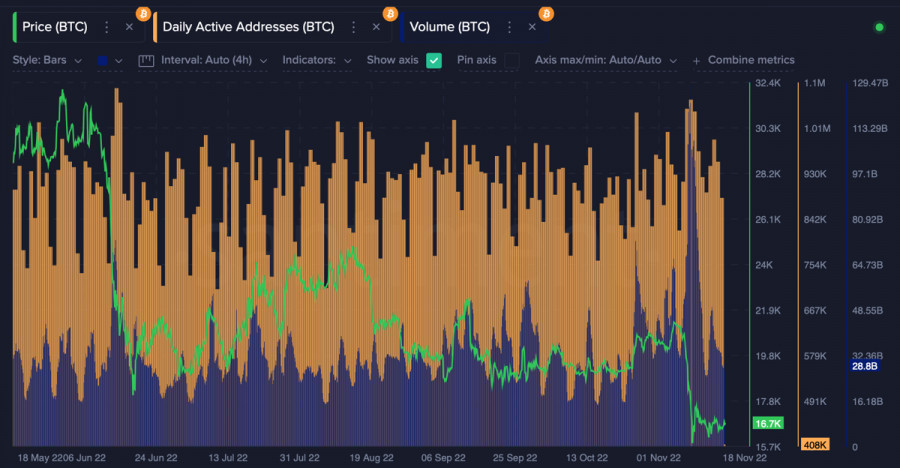The height and width of the screenshot is (468, 900).
Task: Click the interval ruler icon
Action: point(145,61)
